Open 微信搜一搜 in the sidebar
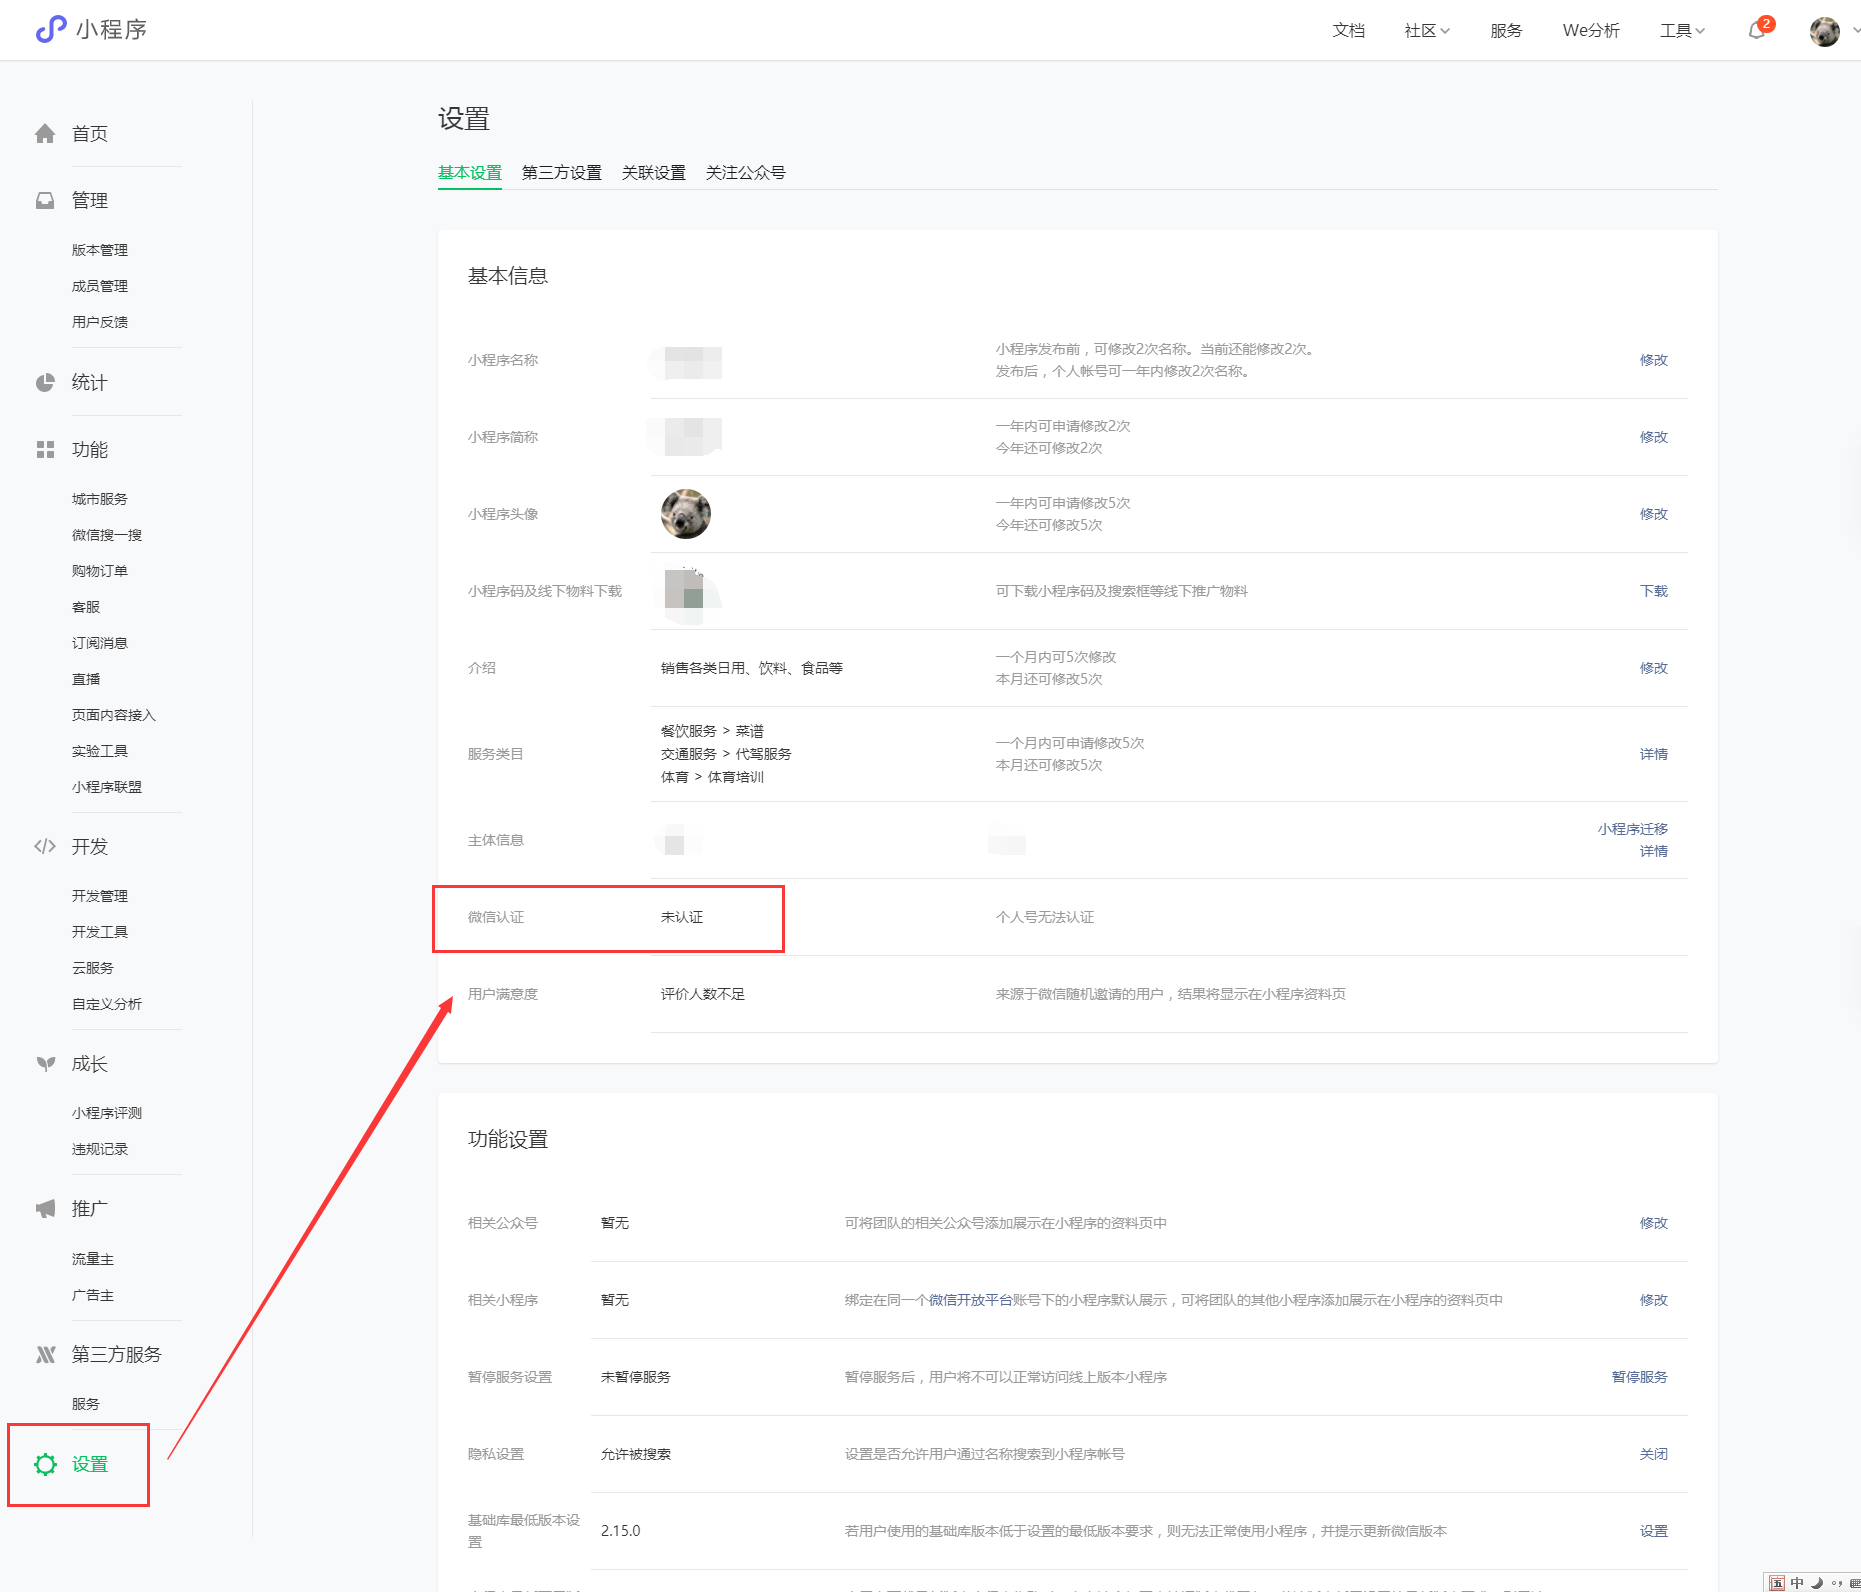 coord(107,535)
